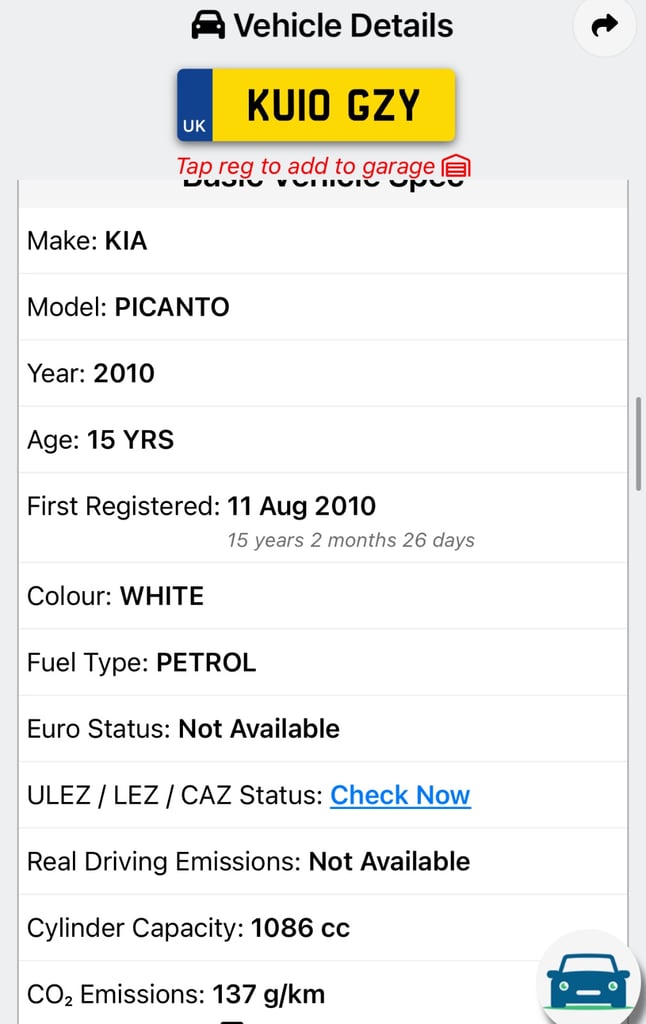Screen dimensions: 646x1024
Task: Tap the car icon beside Vehicle Details
Action: click(x=208, y=25)
